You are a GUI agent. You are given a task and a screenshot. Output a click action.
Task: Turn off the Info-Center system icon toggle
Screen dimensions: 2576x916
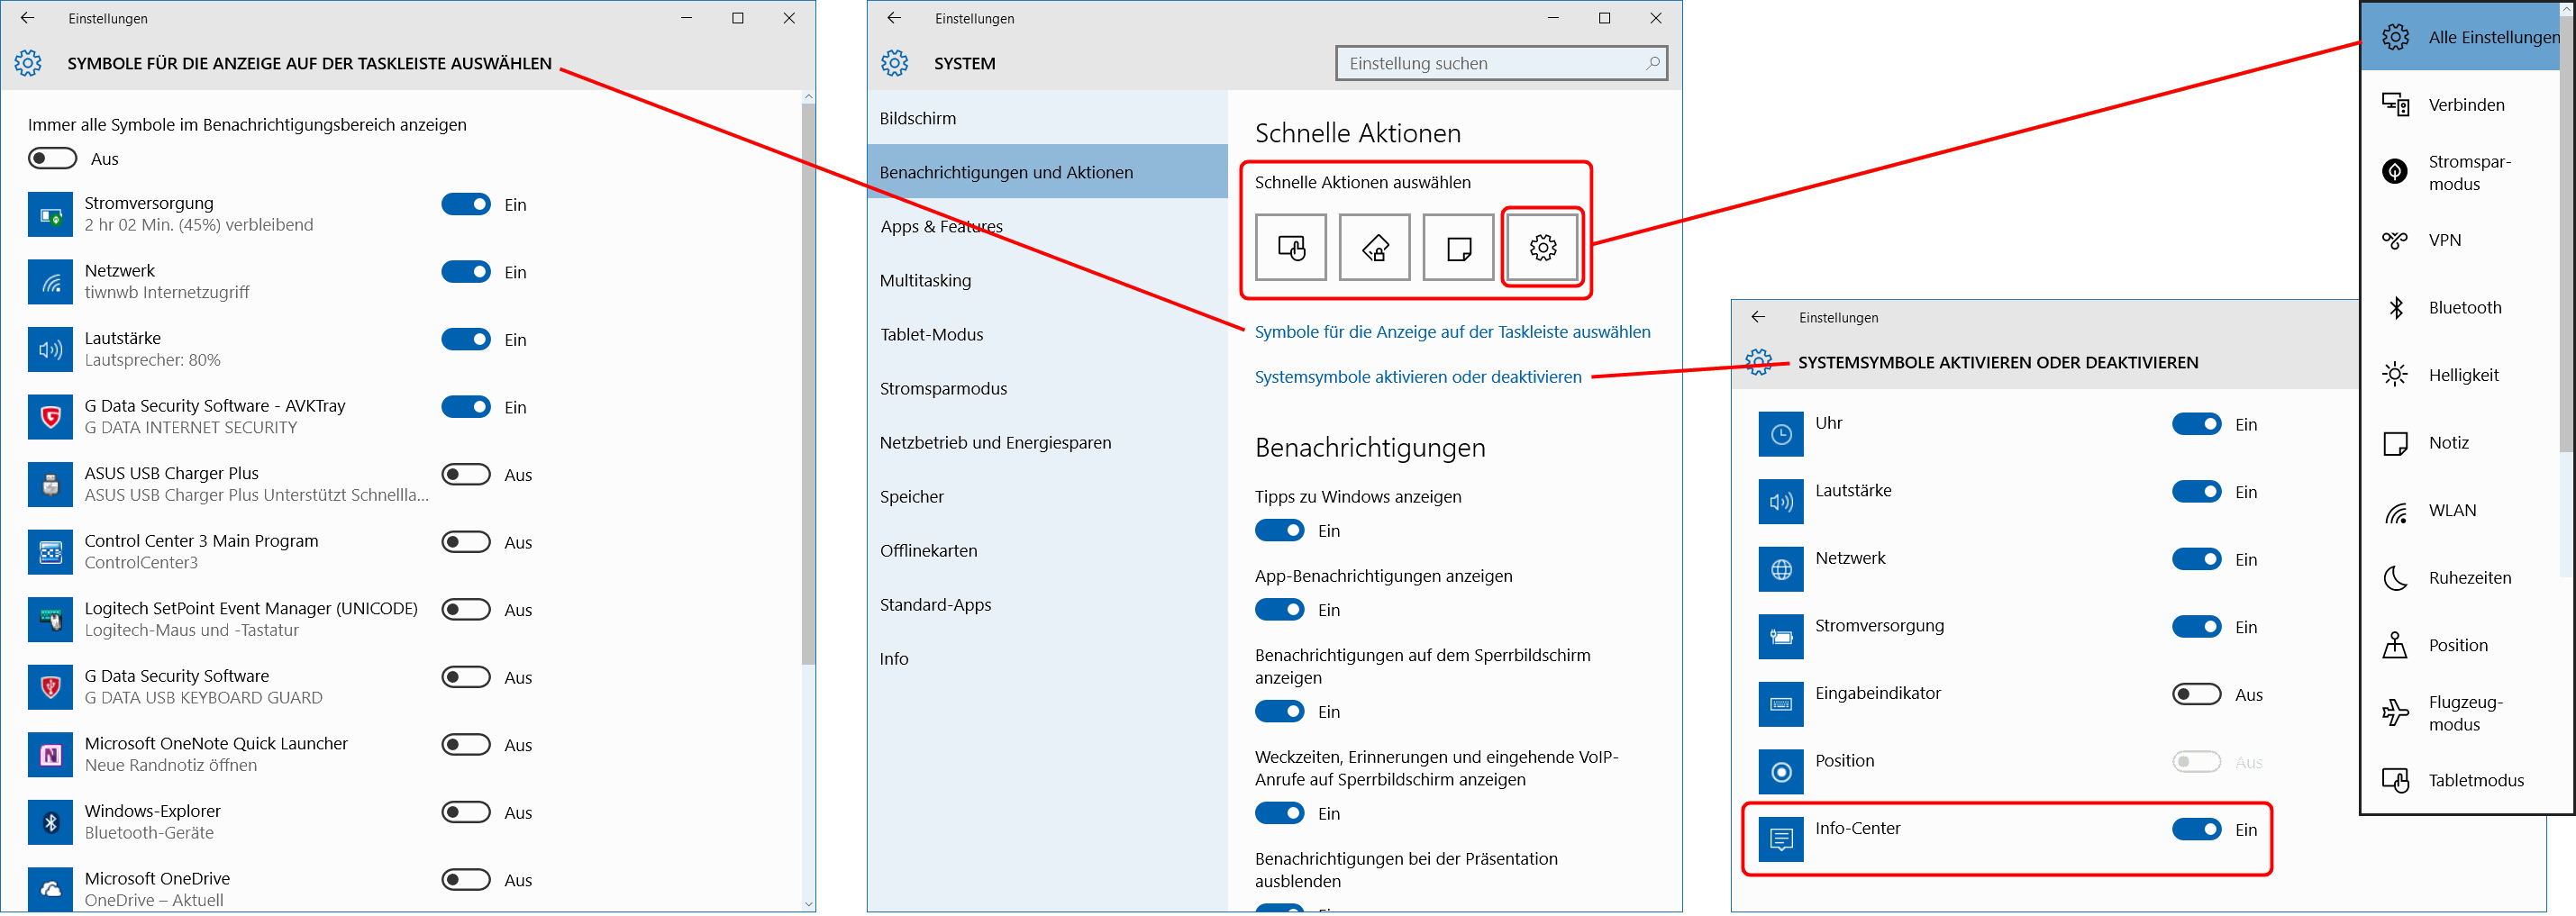(x=2196, y=830)
